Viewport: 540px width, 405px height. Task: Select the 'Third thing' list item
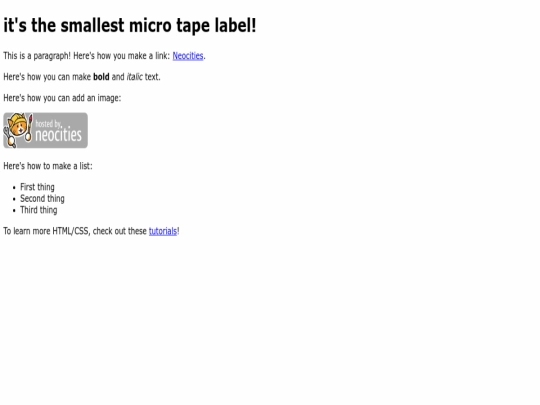39,210
